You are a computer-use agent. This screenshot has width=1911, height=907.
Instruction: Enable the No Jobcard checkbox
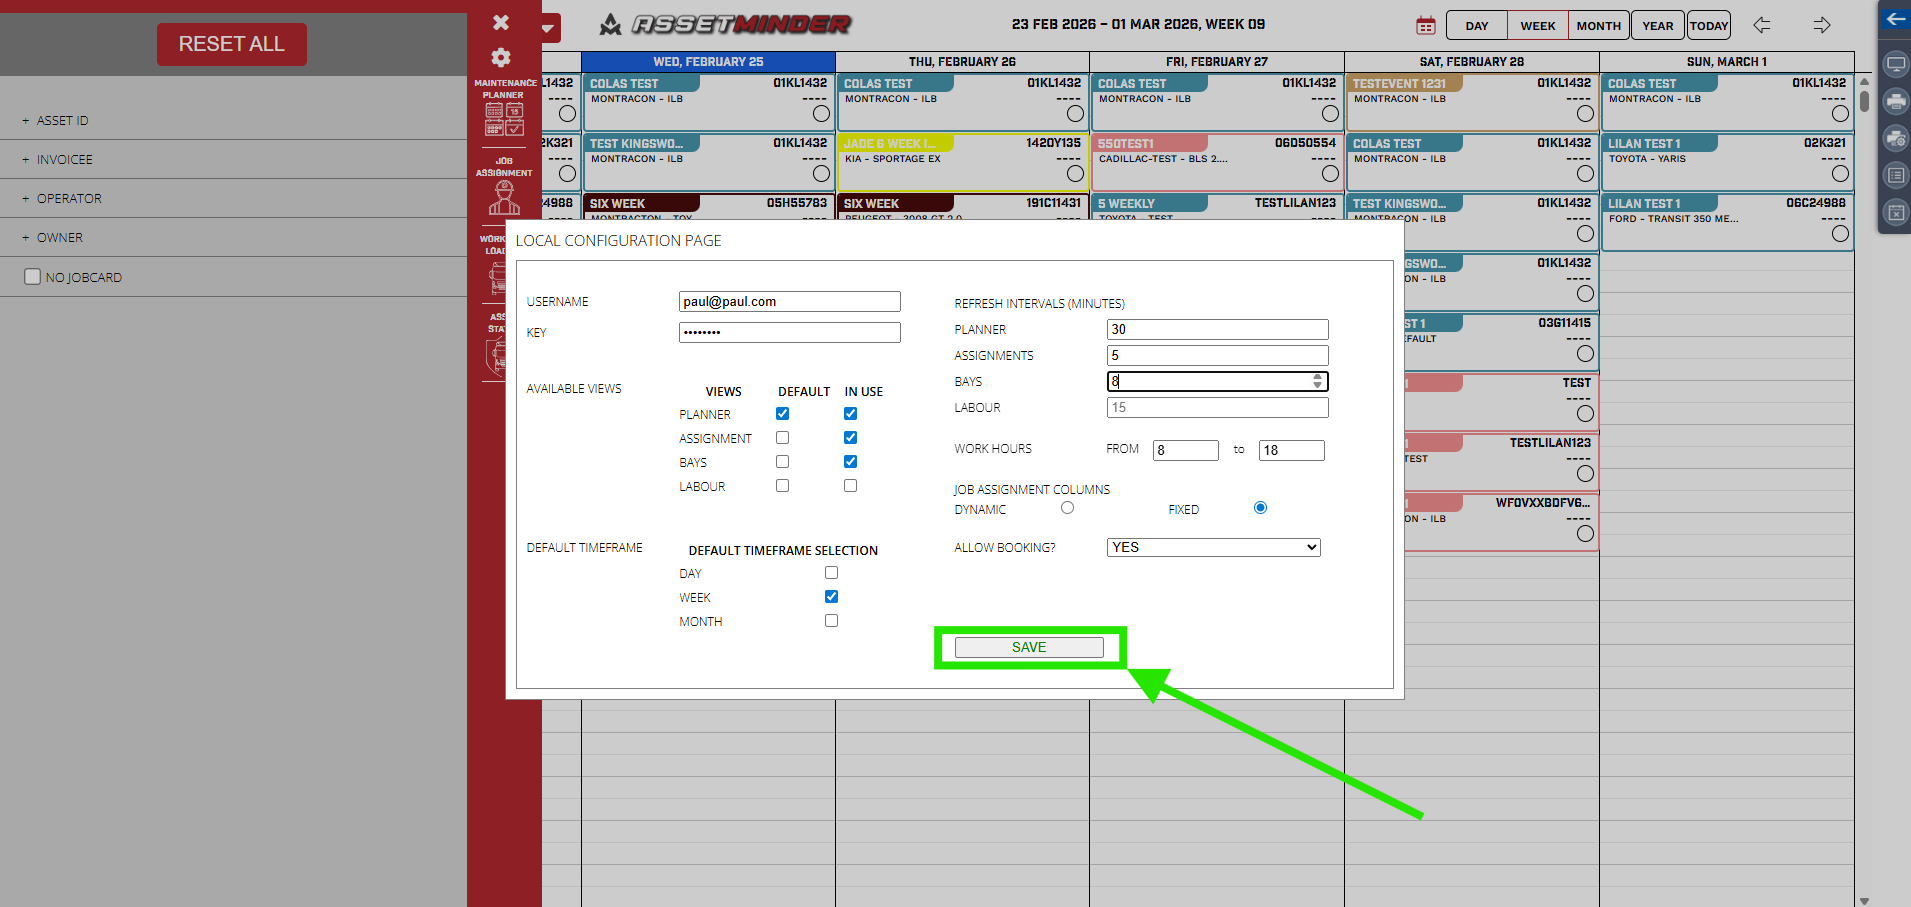click(33, 277)
